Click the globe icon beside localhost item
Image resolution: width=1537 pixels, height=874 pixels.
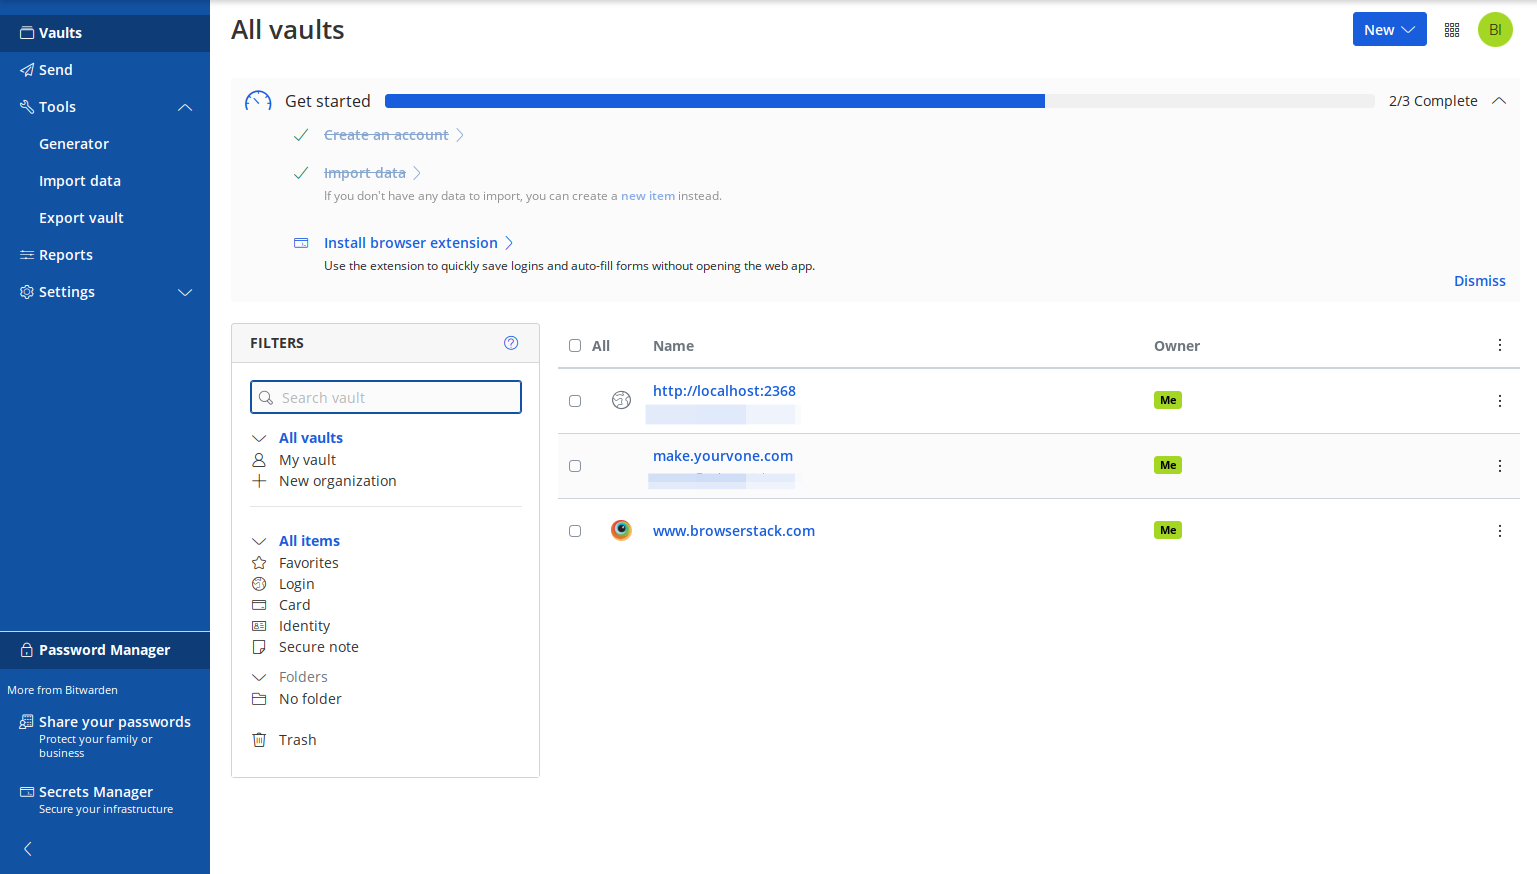point(621,400)
